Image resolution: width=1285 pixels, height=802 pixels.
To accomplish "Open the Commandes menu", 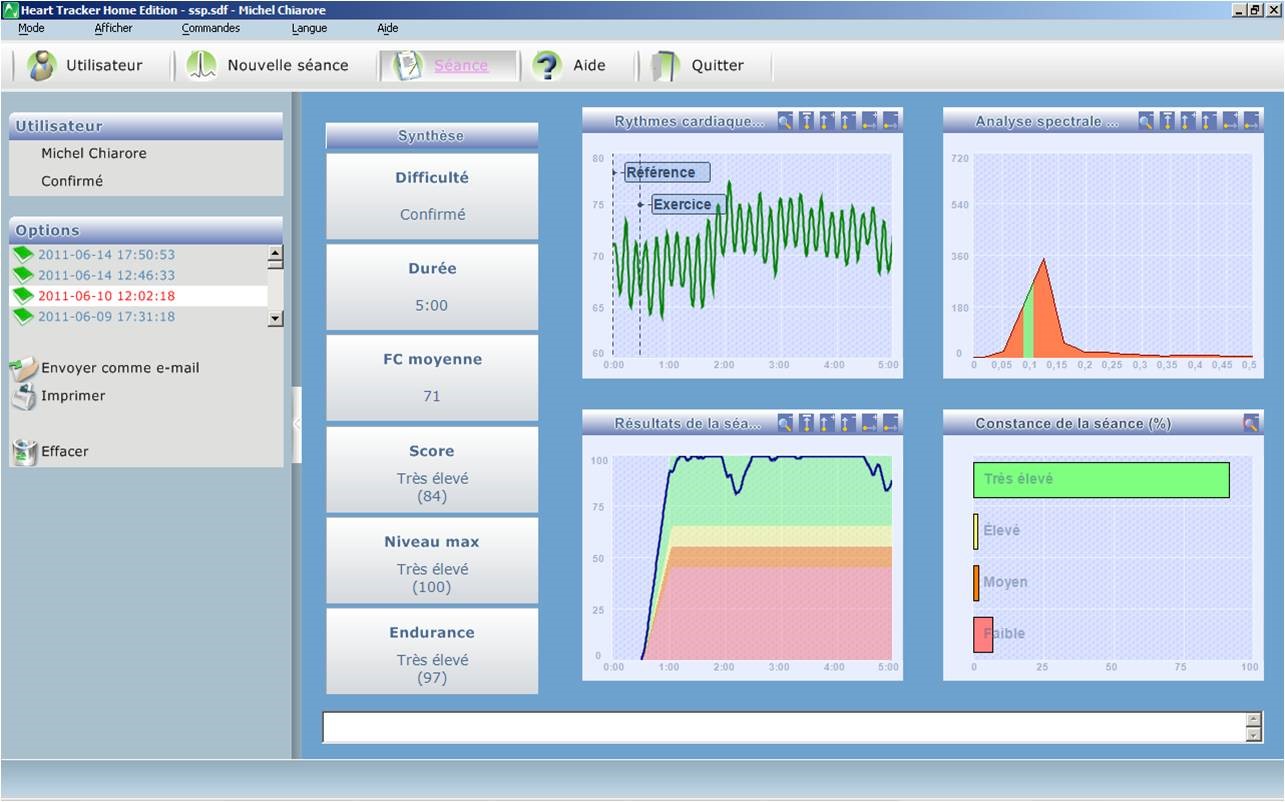I will (210, 28).
